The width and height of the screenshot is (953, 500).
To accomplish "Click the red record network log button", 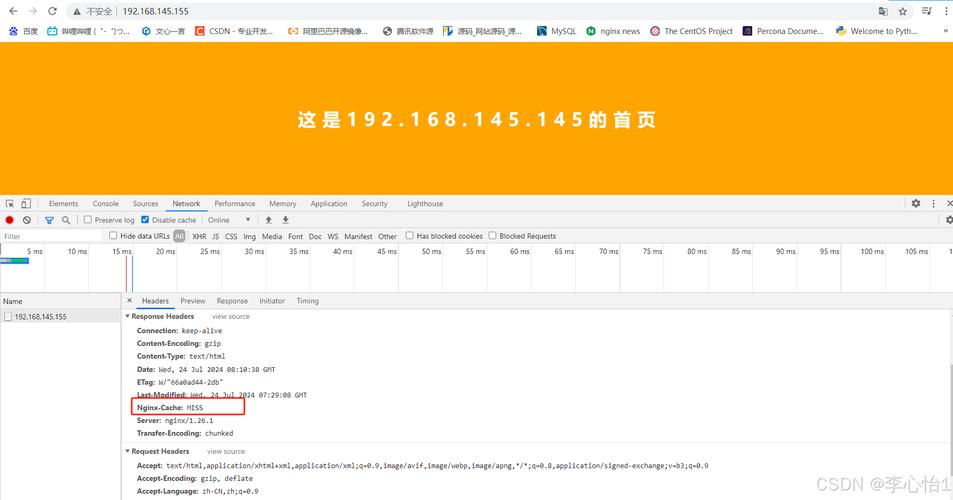I will [10, 220].
